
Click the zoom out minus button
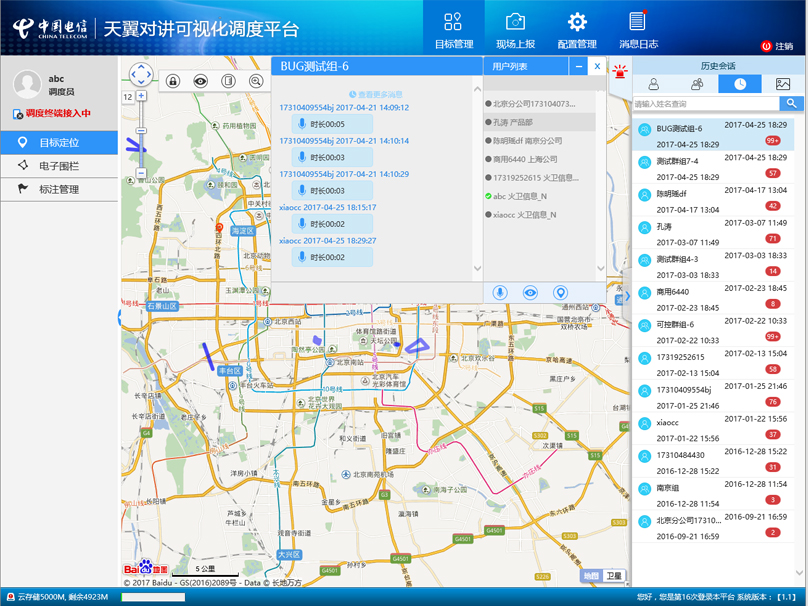point(142,173)
